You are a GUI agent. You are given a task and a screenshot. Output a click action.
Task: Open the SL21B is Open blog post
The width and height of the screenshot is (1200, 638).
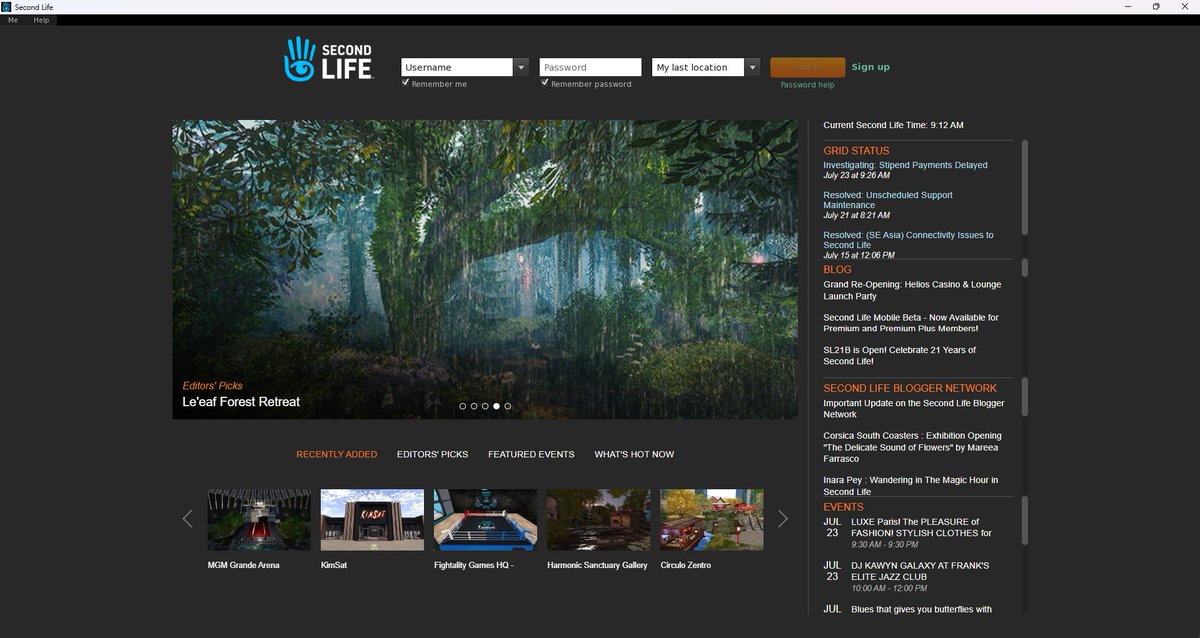(899, 355)
